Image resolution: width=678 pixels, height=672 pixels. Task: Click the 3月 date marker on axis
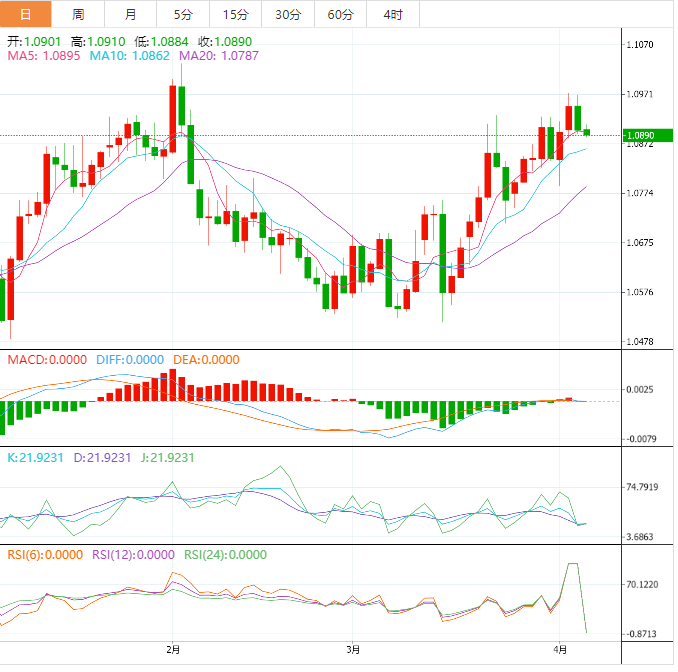pyautogui.click(x=351, y=647)
